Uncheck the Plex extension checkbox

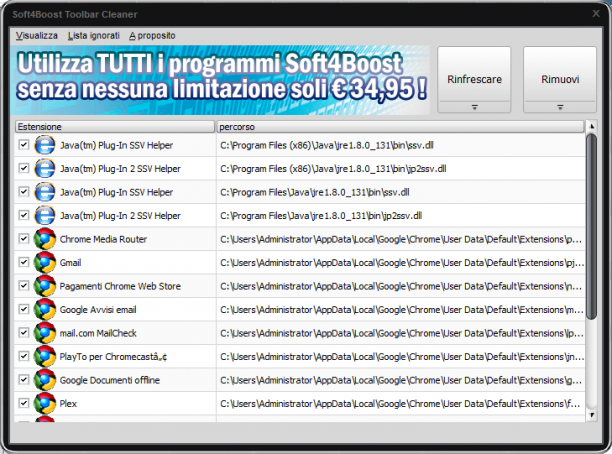[24, 403]
